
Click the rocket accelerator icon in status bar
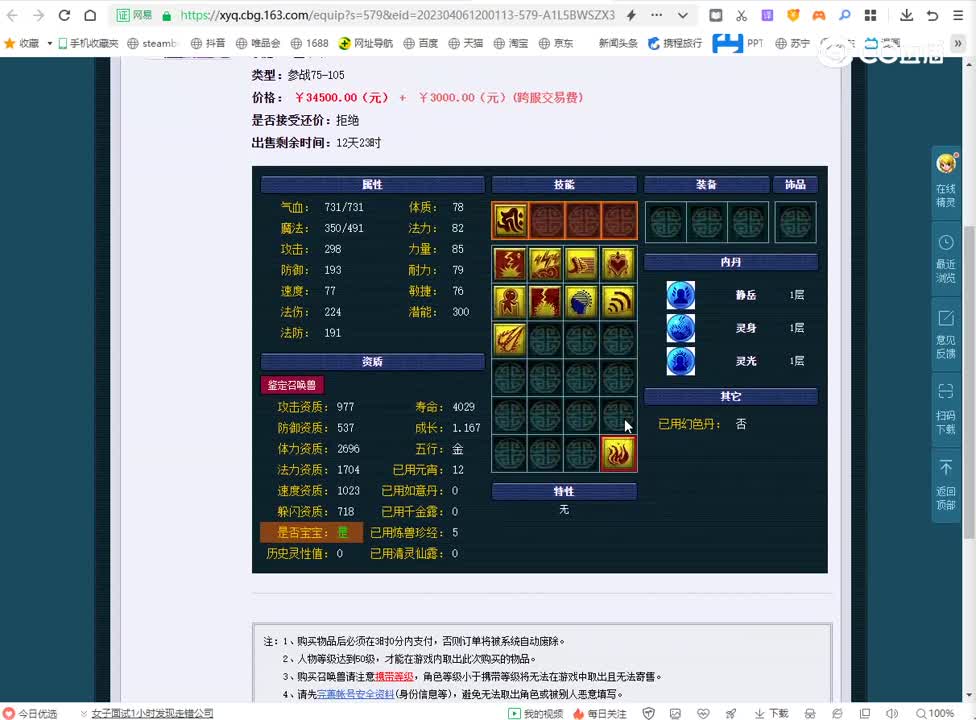[x=731, y=713]
